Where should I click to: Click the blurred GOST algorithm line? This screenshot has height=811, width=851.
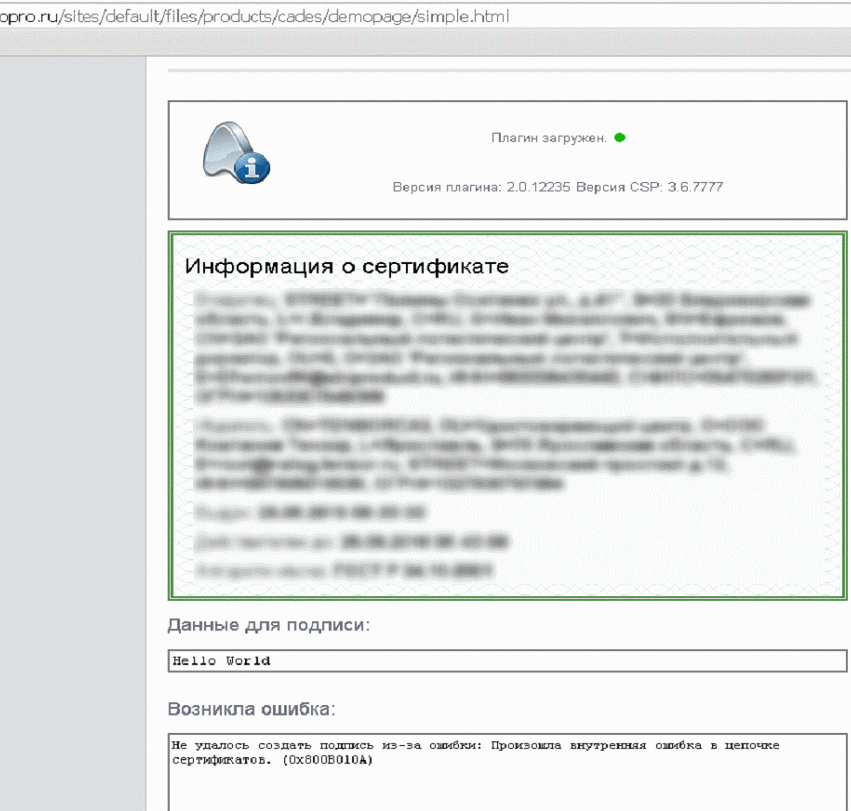(x=345, y=571)
